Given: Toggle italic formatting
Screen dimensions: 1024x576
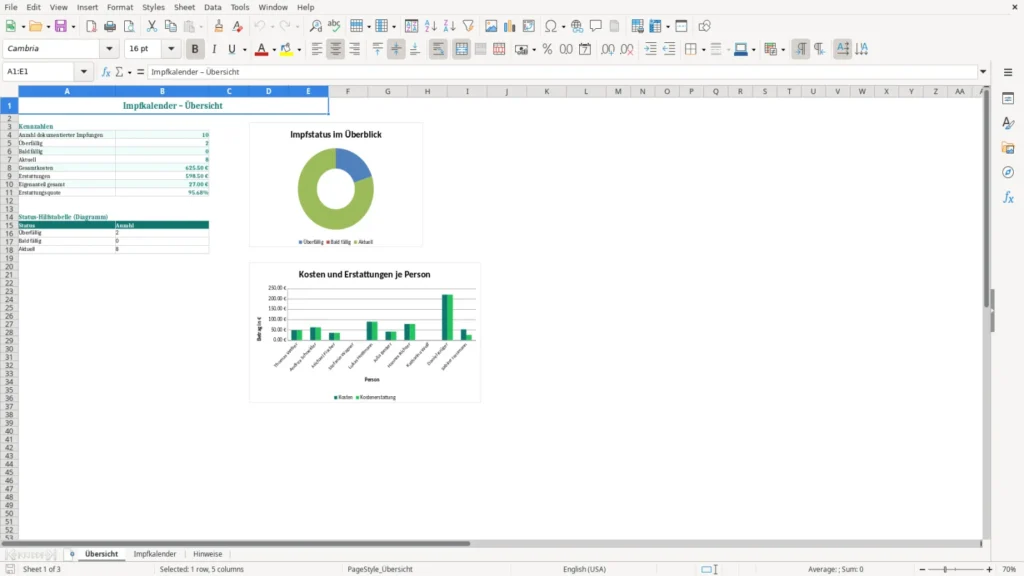Looking at the screenshot, I should [x=214, y=49].
